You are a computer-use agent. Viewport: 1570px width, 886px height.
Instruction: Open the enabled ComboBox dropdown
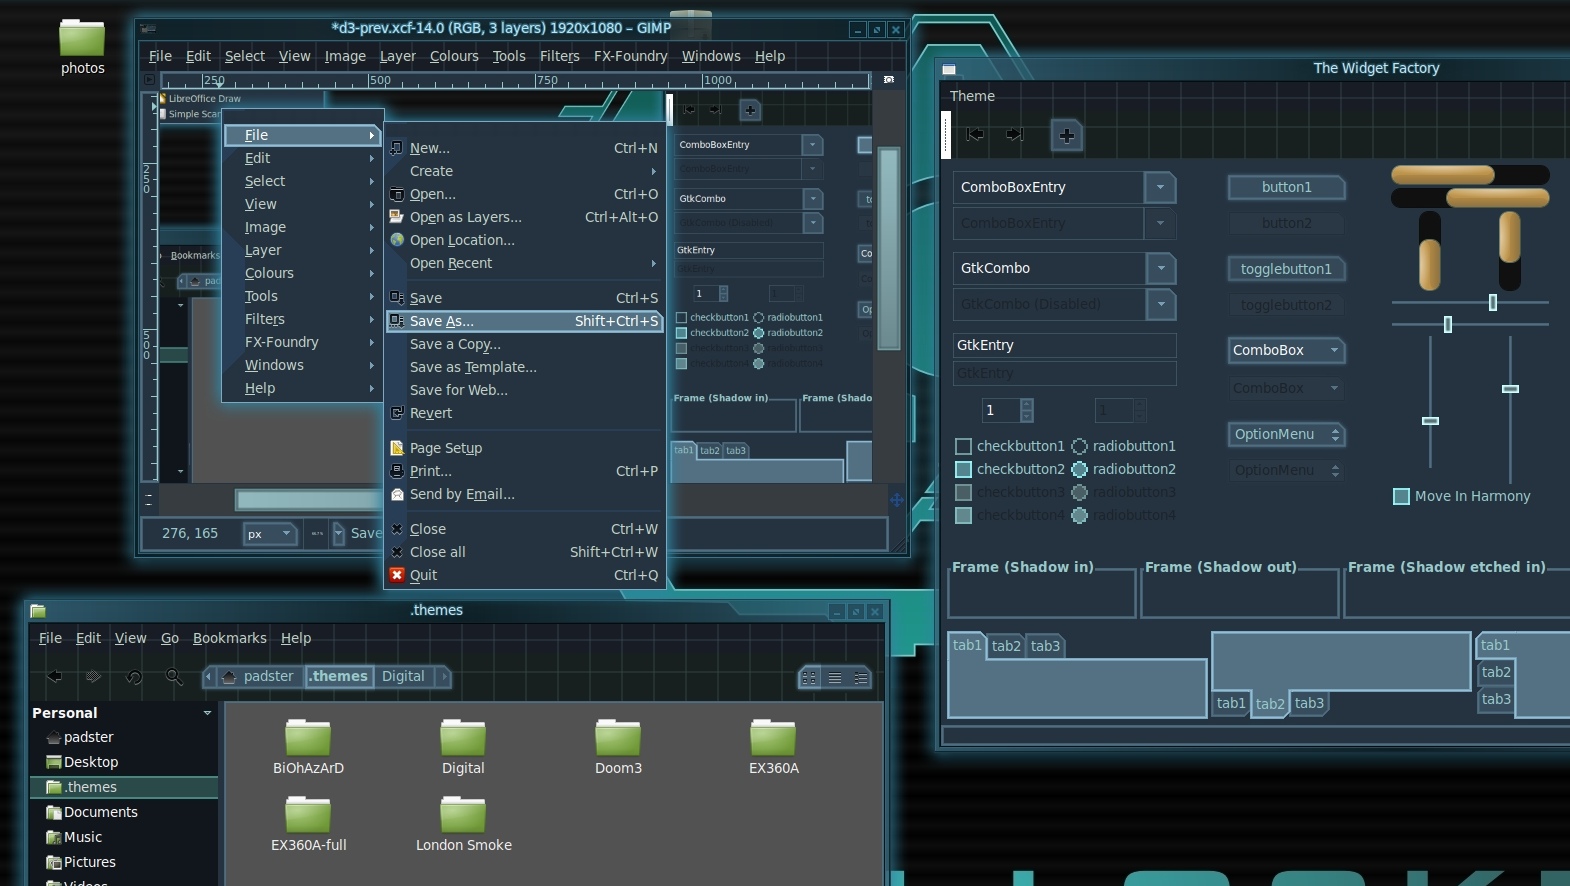[1286, 350]
